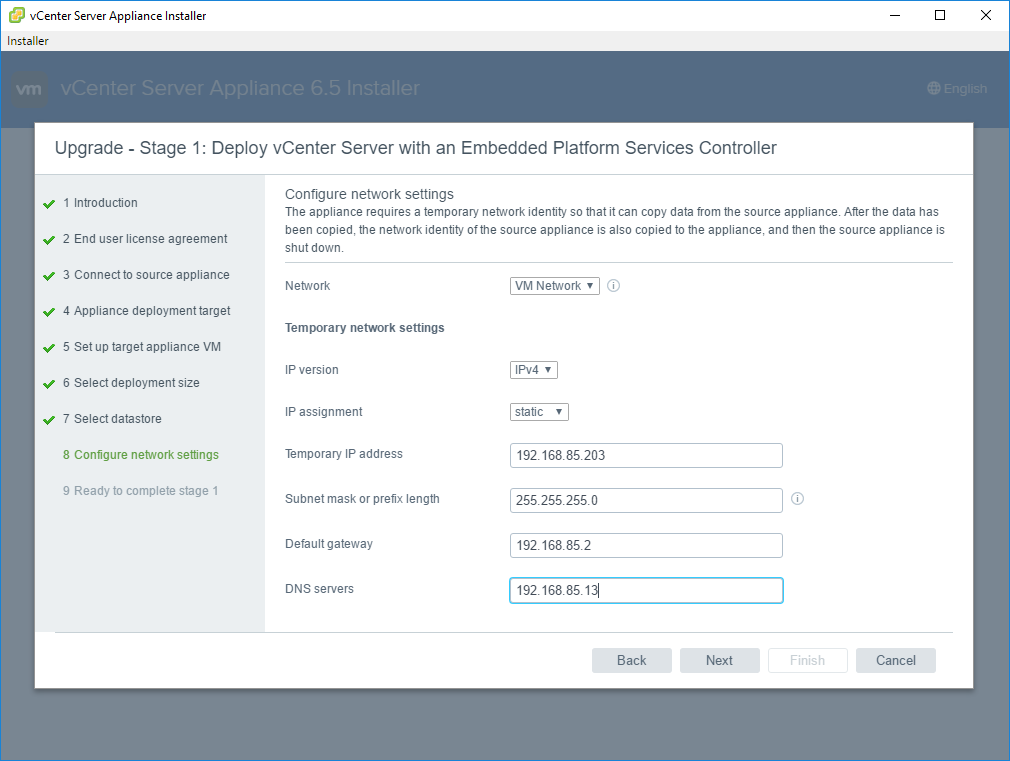
Task: Click the green checkmark next to Introduction
Action: point(49,204)
